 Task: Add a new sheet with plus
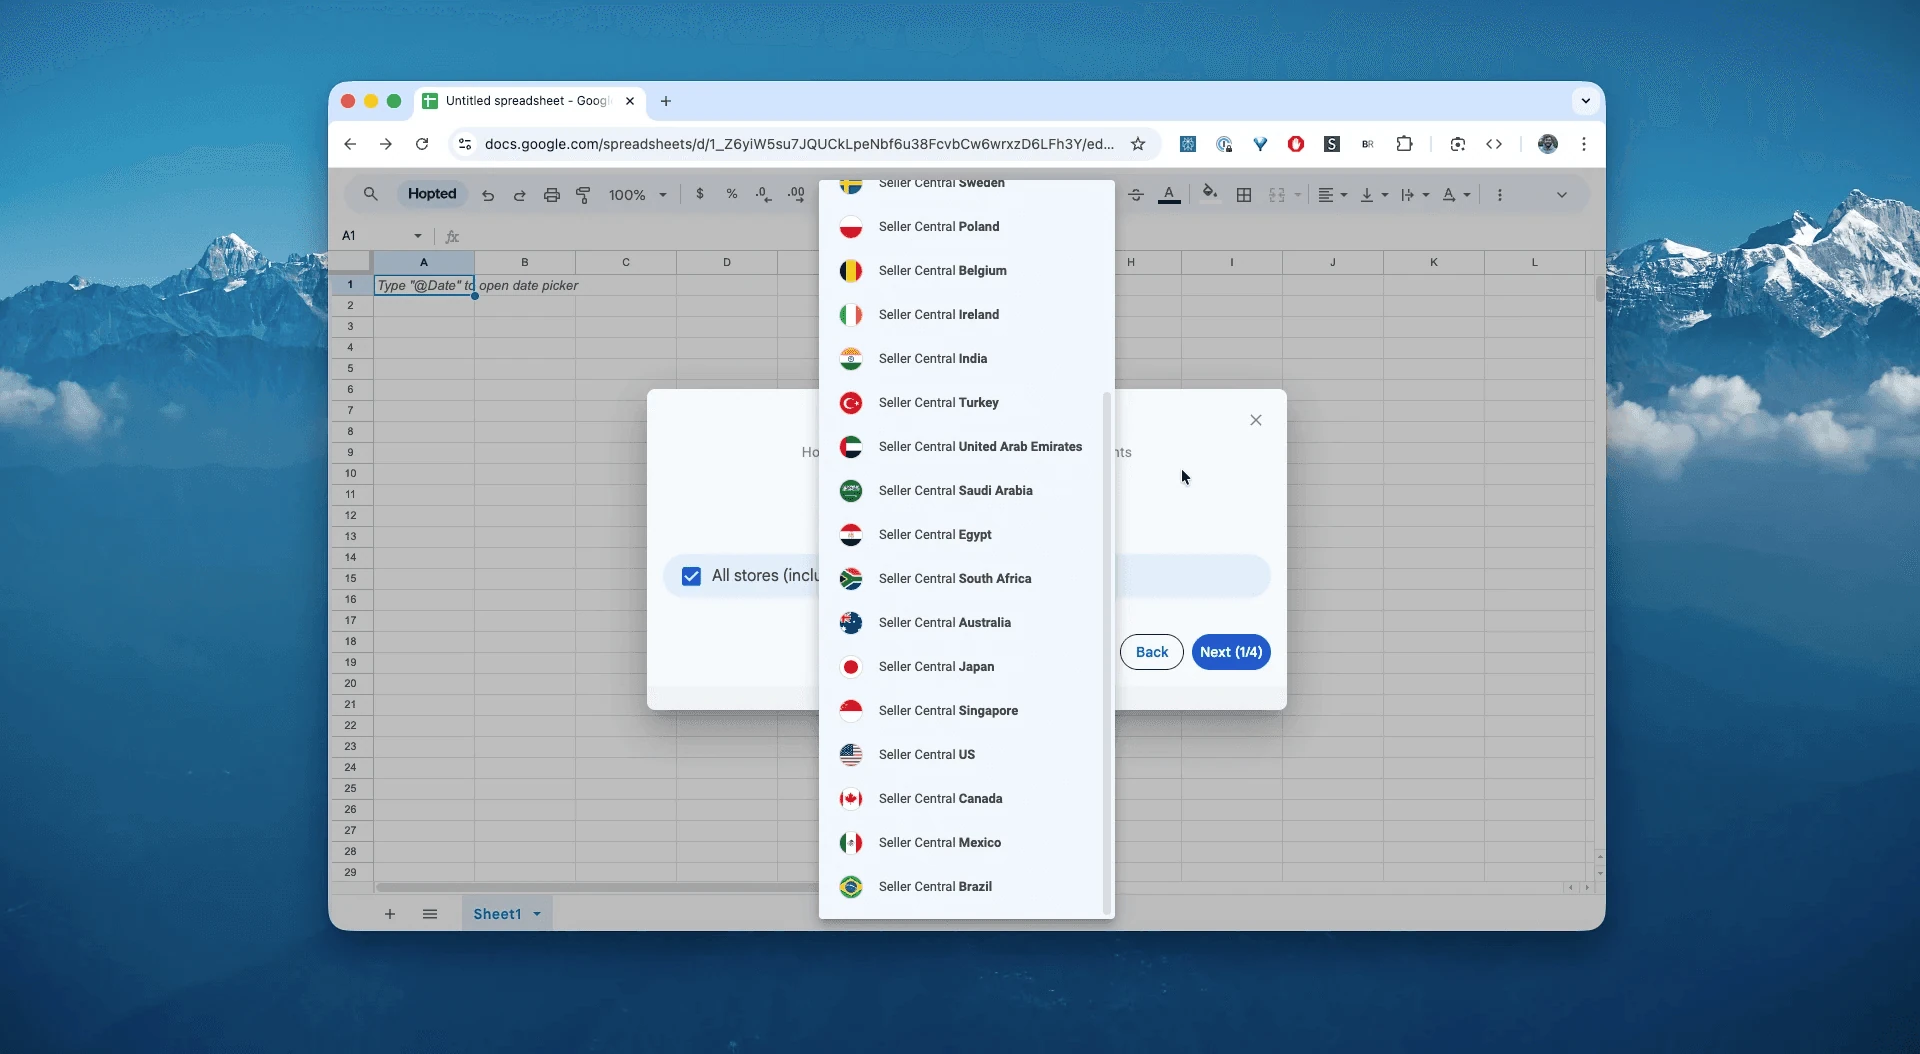click(x=390, y=914)
